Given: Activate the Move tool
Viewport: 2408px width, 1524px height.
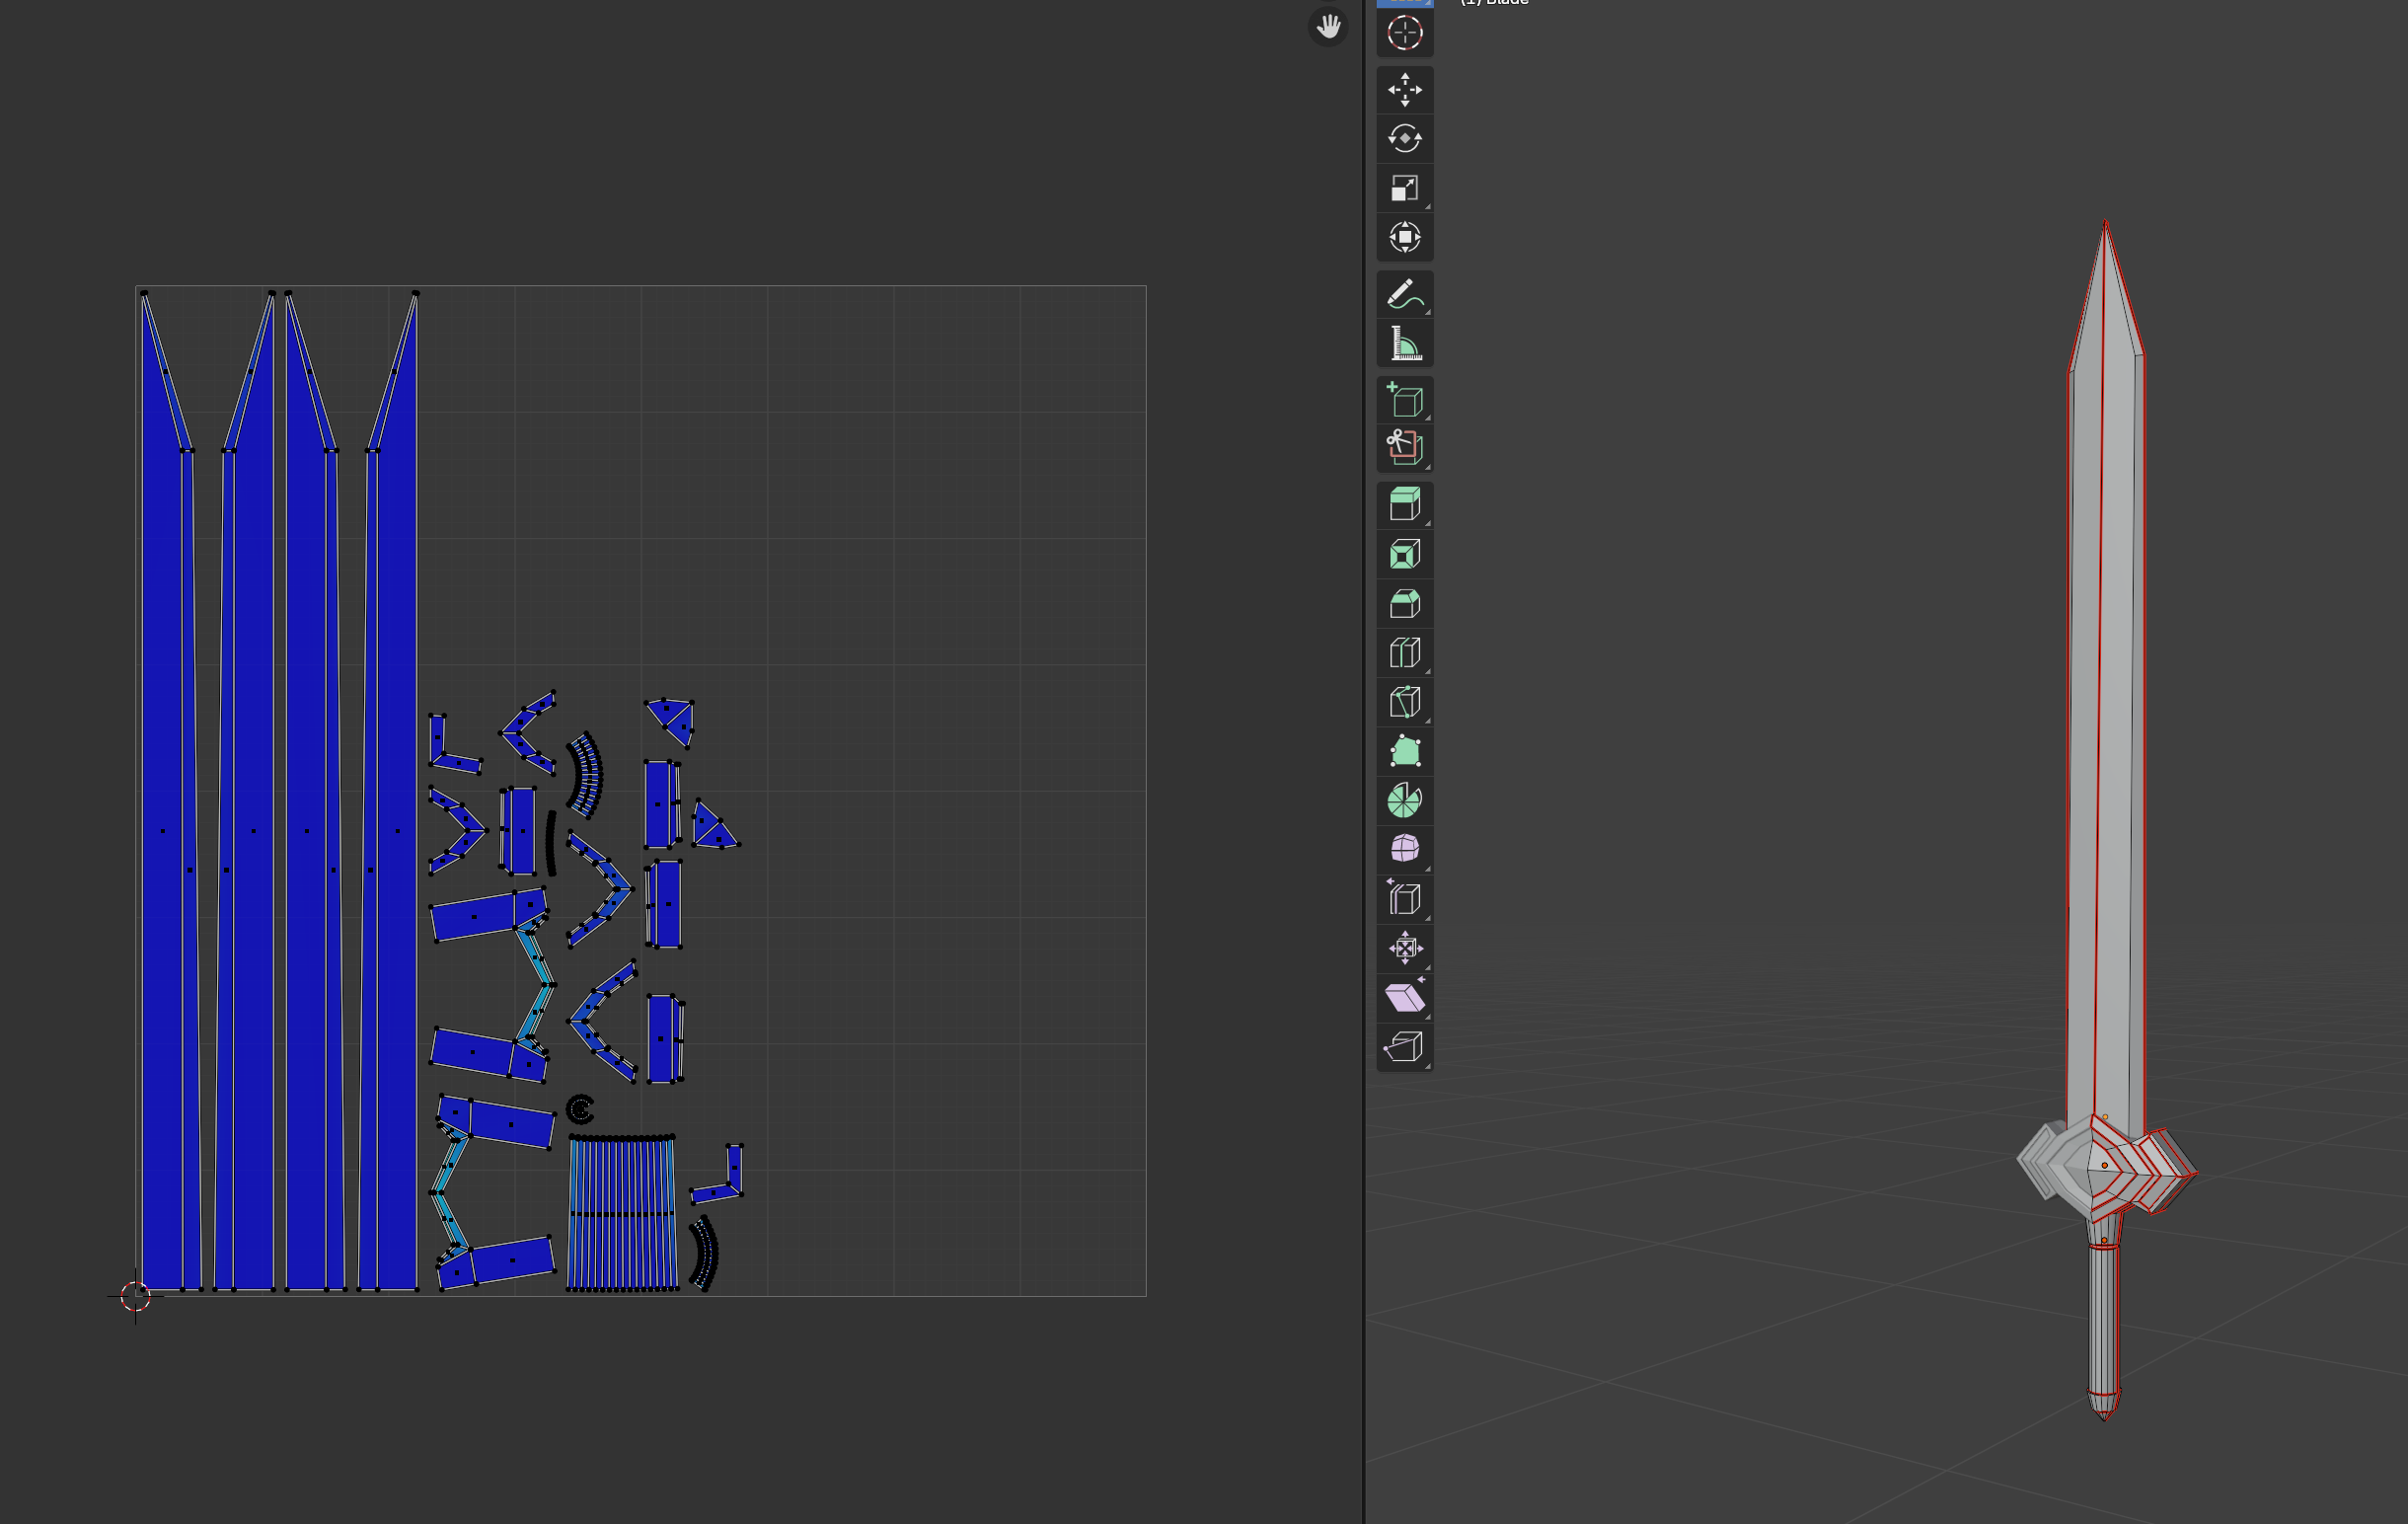Looking at the screenshot, I should click(1404, 90).
